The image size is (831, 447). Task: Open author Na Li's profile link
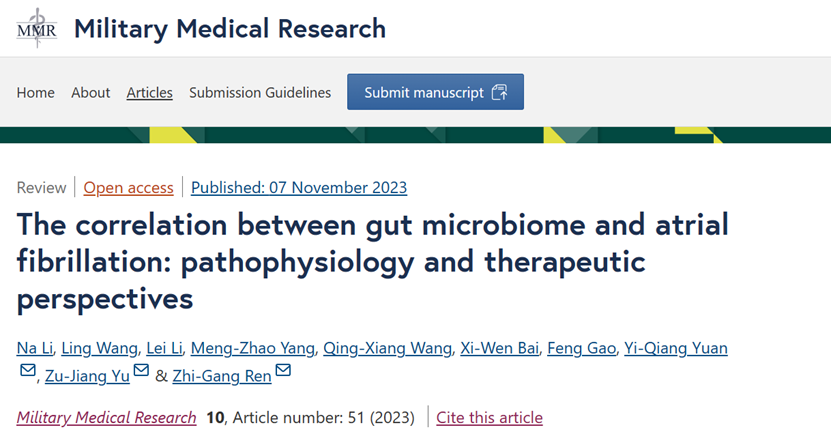coord(35,348)
